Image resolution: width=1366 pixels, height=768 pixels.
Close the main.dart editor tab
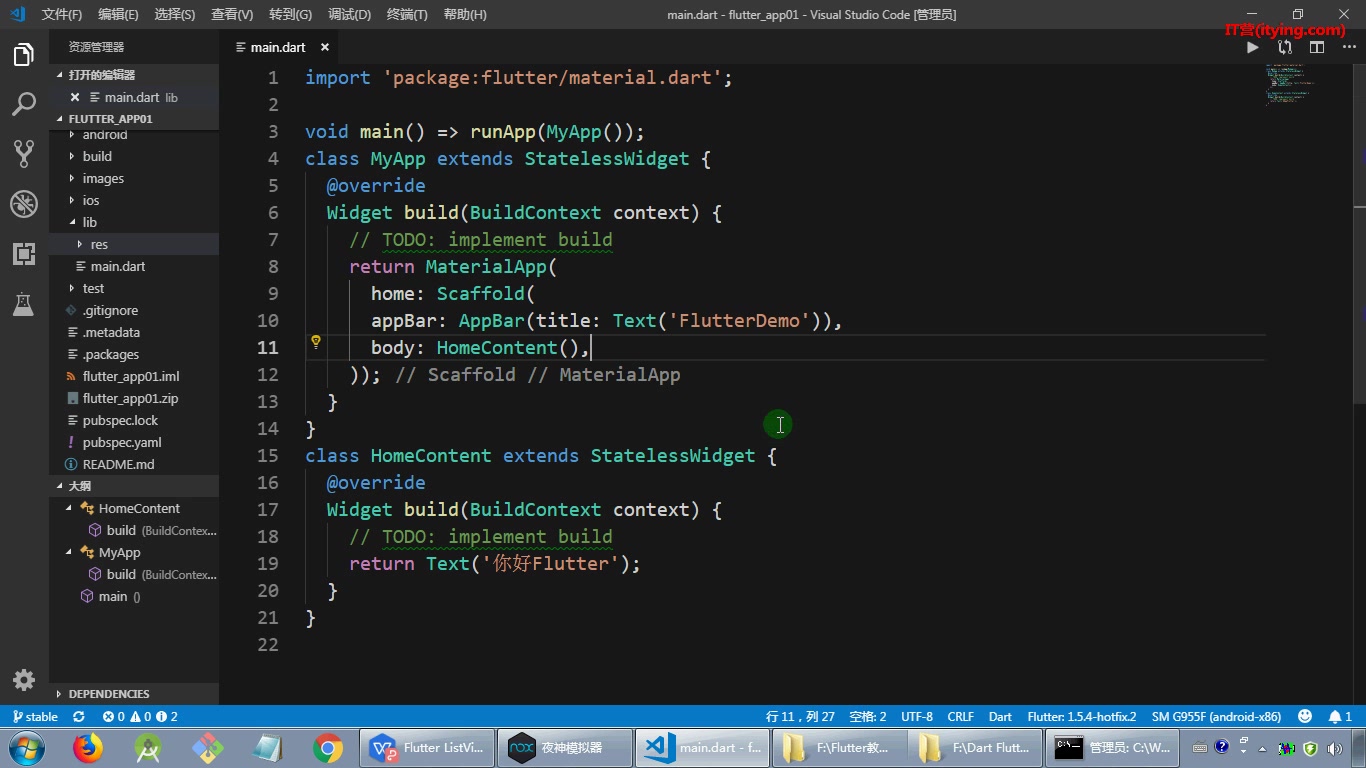(x=325, y=47)
